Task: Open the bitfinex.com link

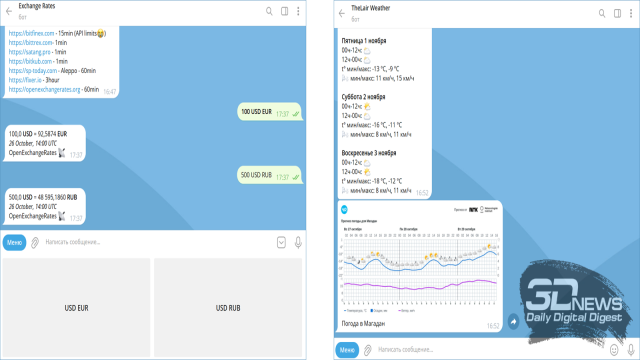Action: tap(31, 33)
